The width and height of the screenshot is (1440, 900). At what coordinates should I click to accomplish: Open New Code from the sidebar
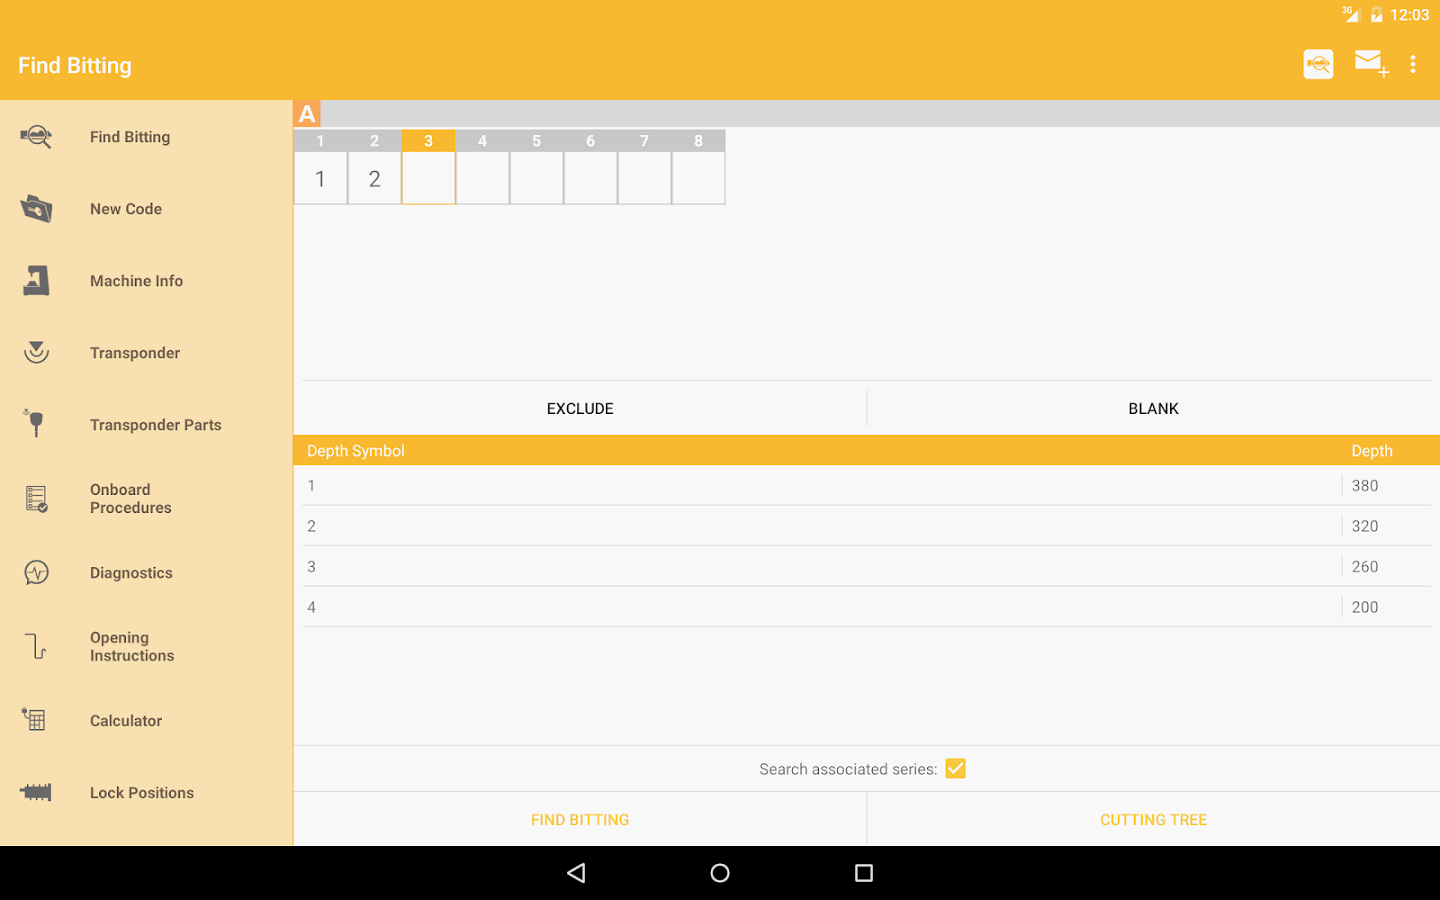click(x=36, y=208)
